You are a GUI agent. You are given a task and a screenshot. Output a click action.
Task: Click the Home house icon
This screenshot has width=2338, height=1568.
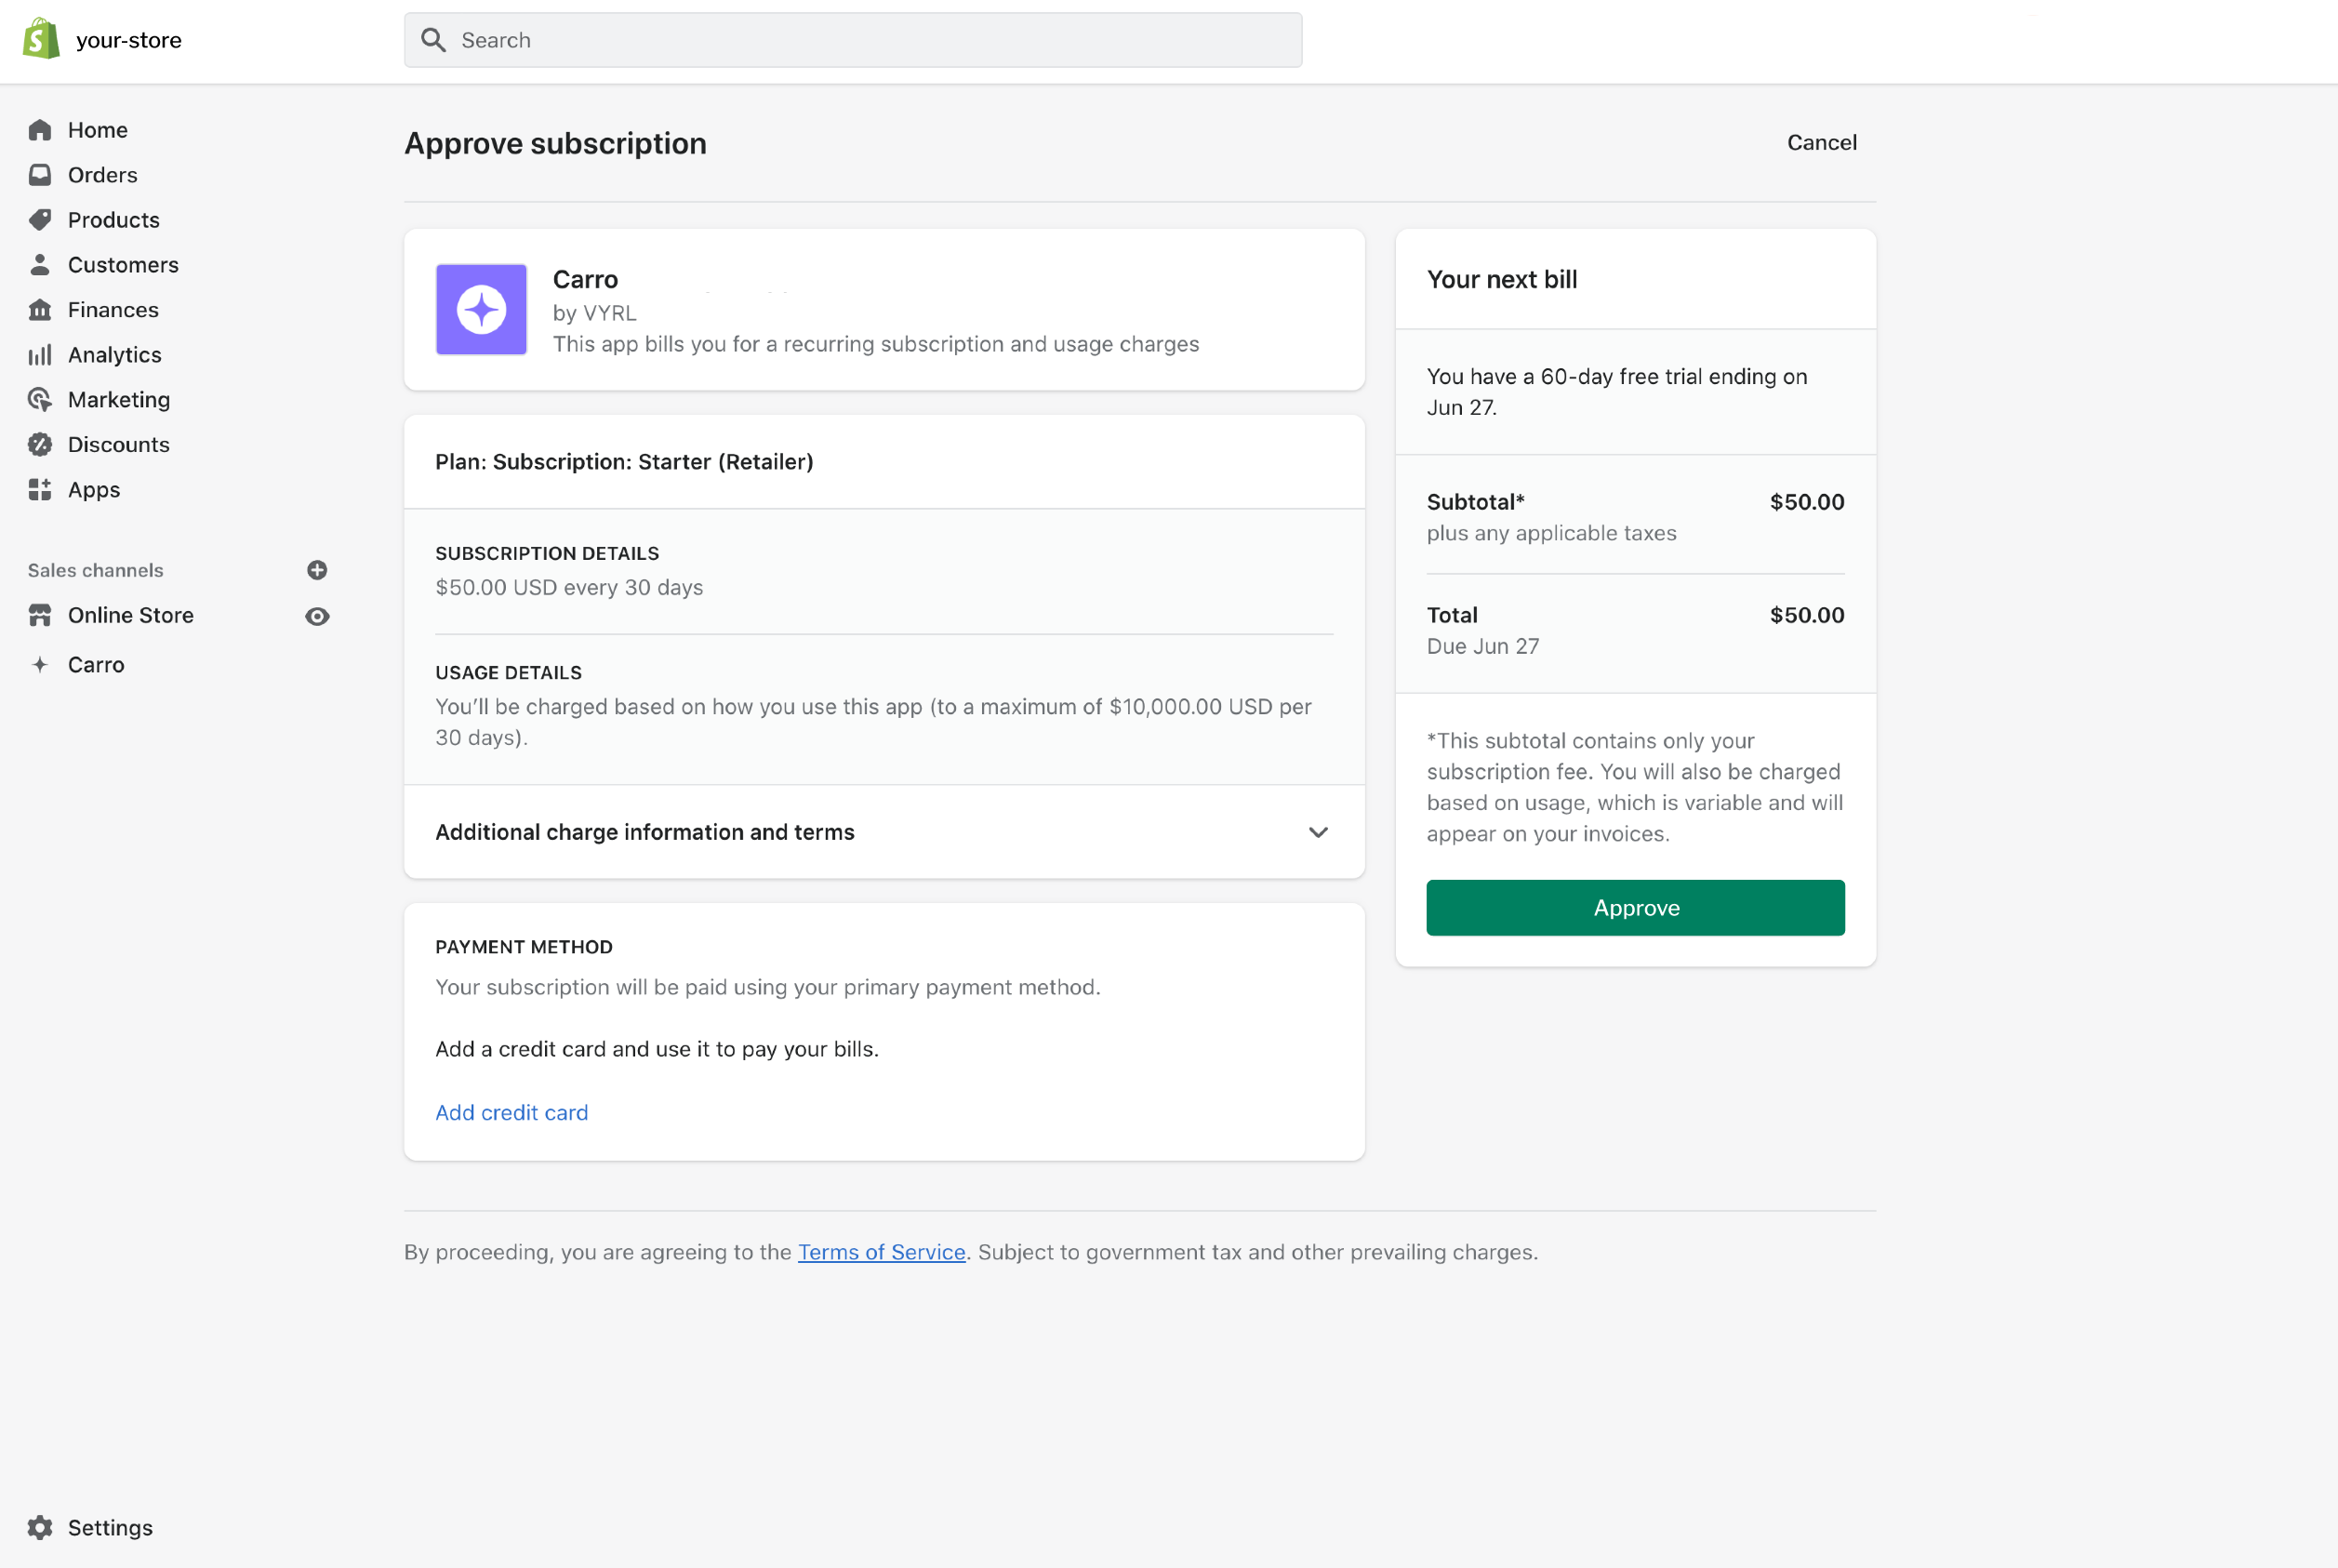pyautogui.click(x=40, y=130)
